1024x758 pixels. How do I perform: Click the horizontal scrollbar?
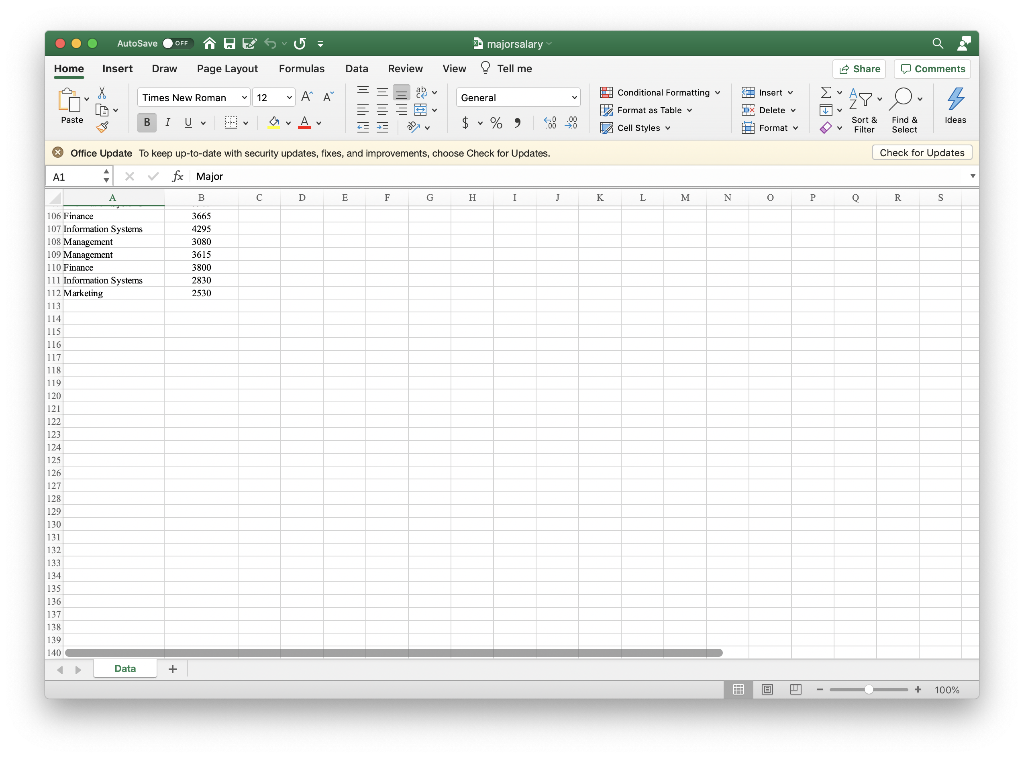(394, 653)
